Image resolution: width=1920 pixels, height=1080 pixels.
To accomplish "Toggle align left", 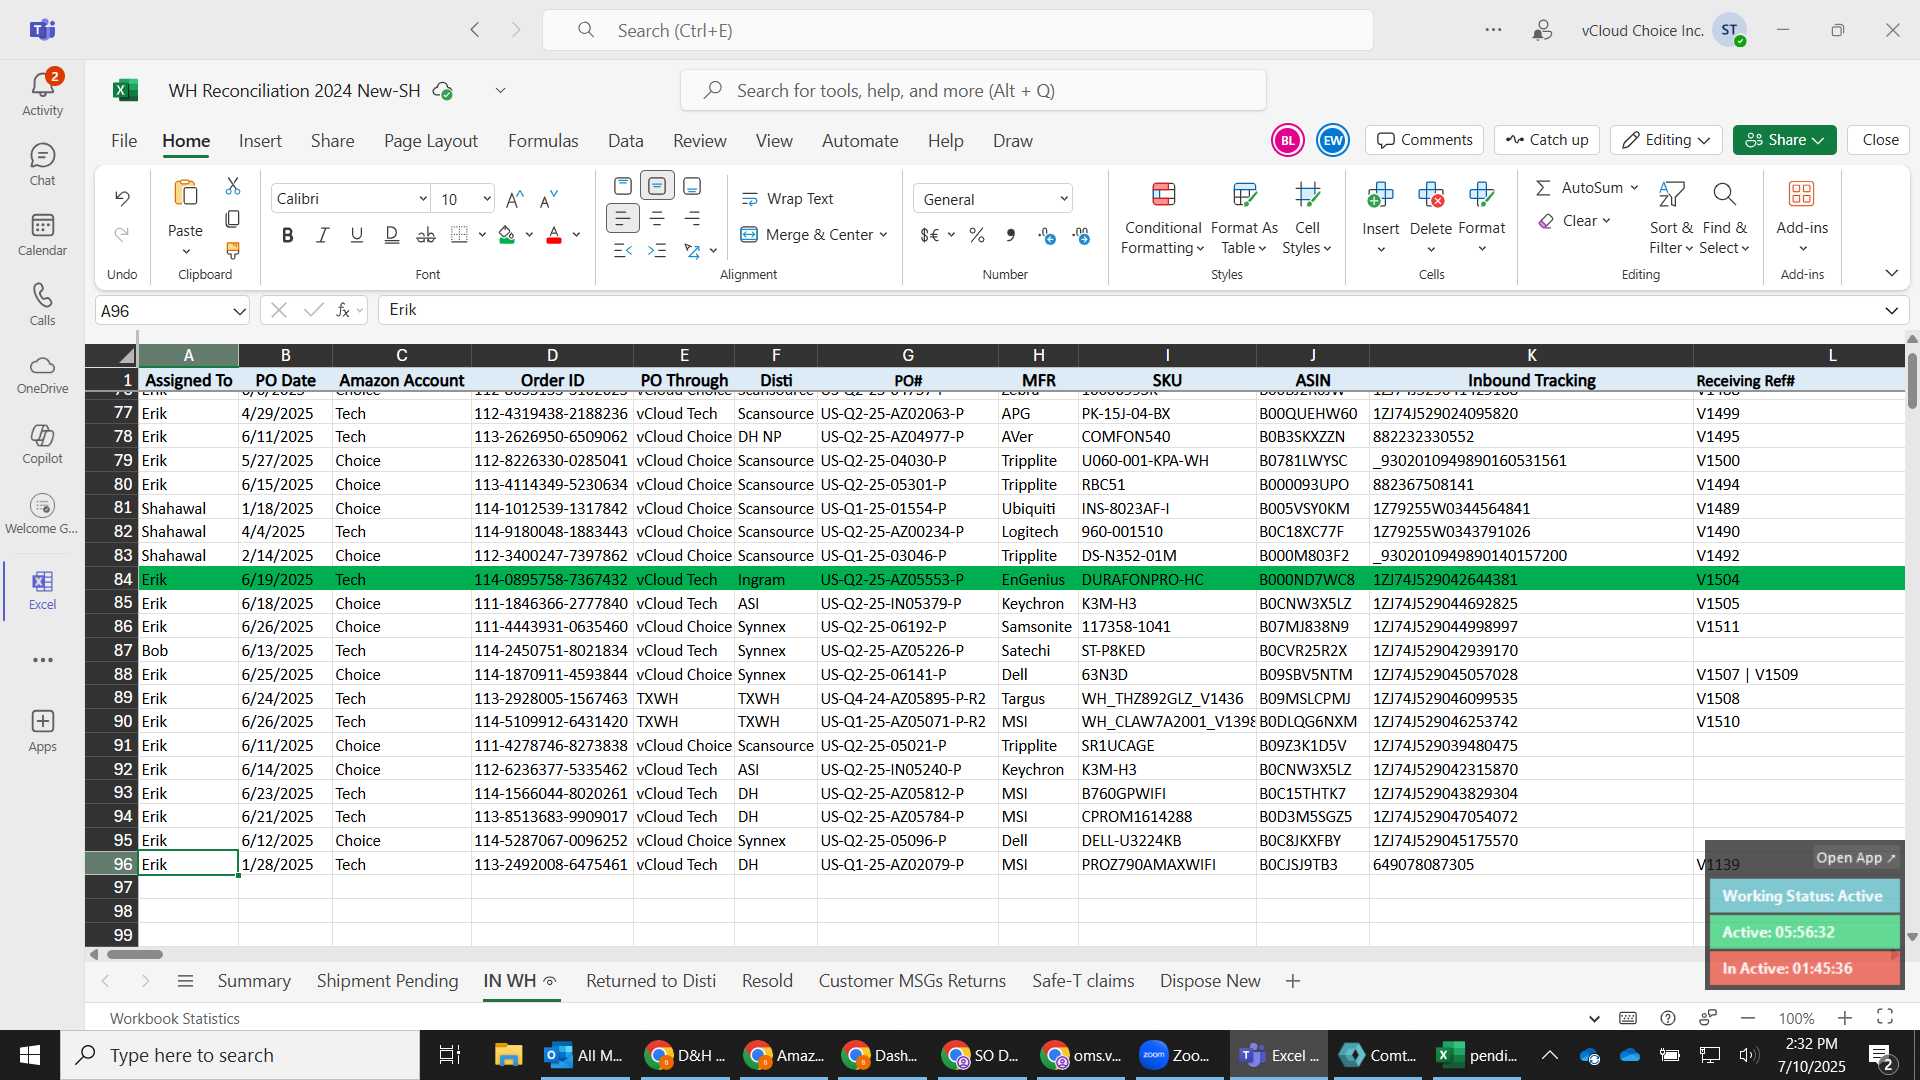I will 622,218.
